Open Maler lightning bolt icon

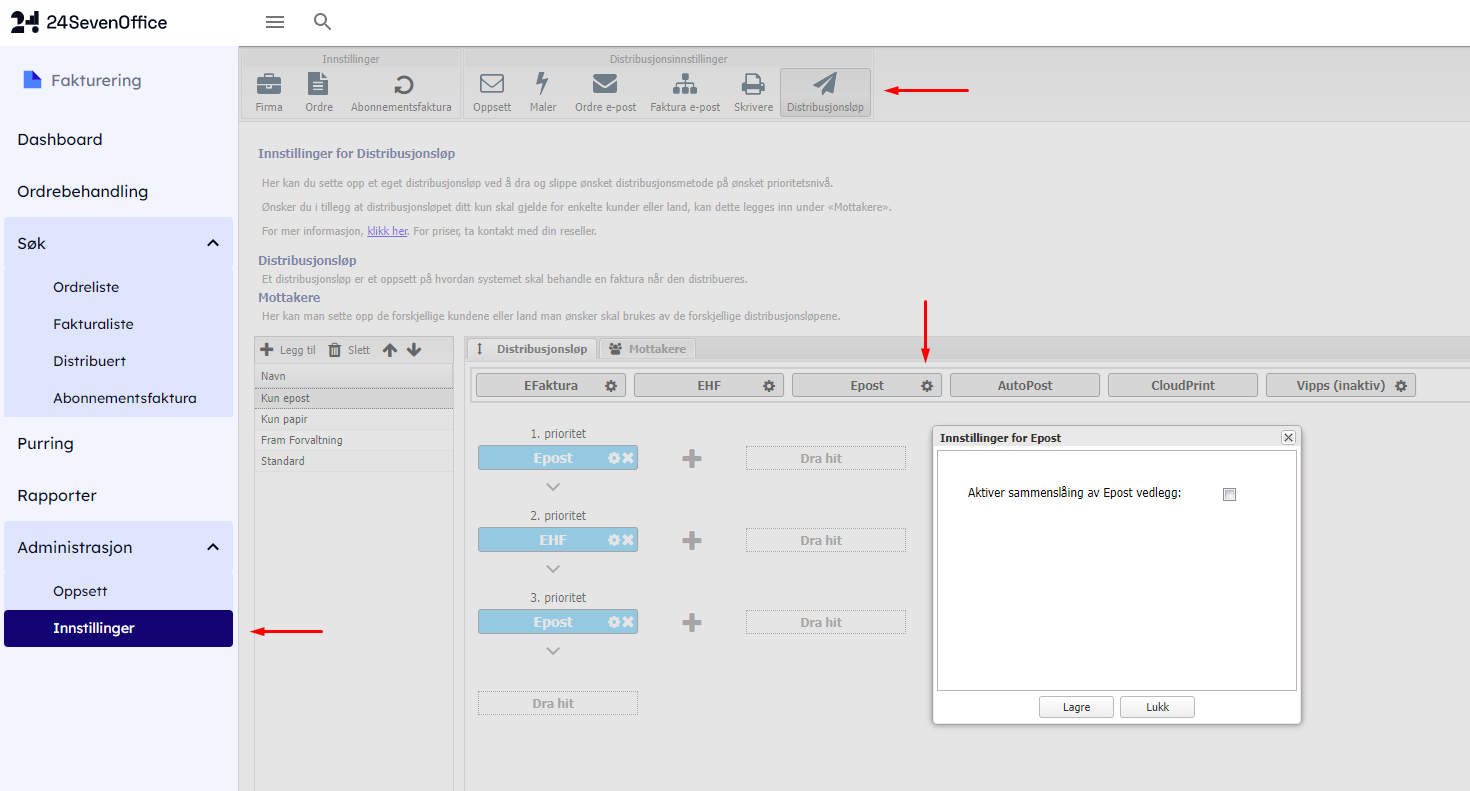pos(543,84)
